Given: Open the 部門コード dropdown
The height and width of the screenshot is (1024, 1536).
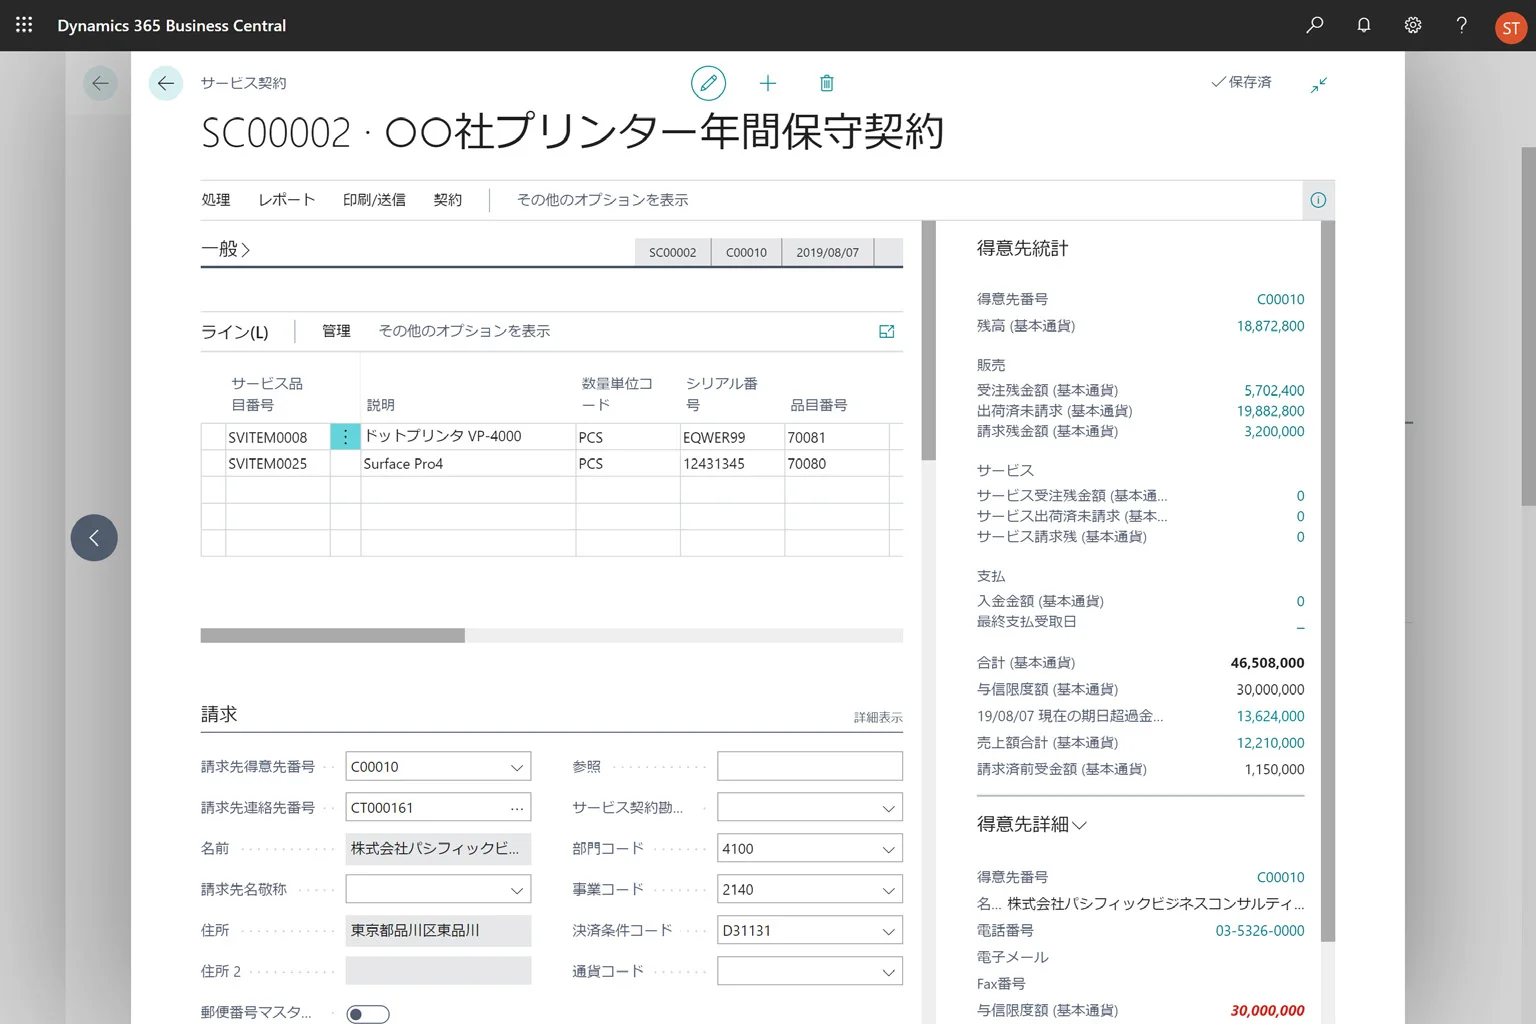Looking at the screenshot, I should click(888, 849).
